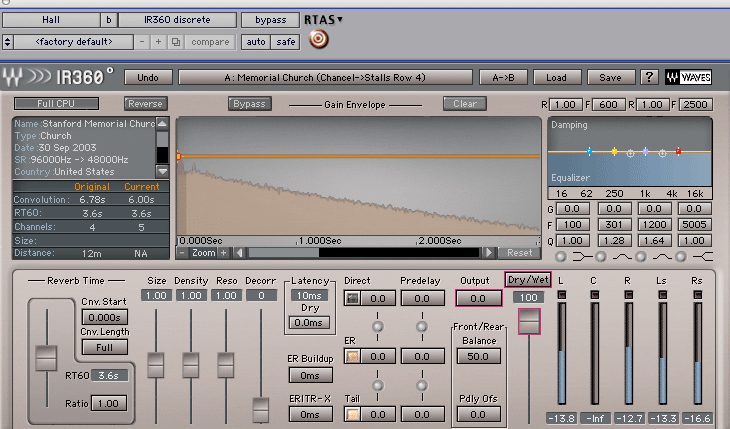
Task: Click the Clear gain envelope button
Action: tap(465, 104)
